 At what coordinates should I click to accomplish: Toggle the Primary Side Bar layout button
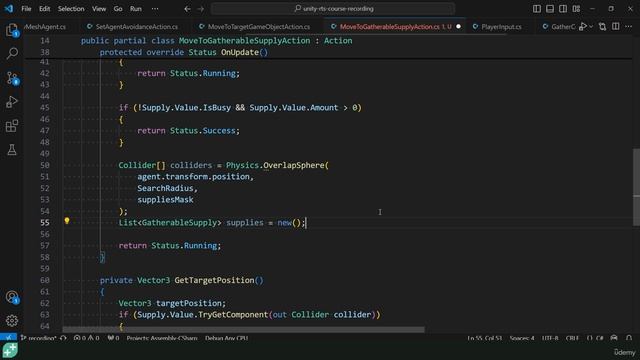(x=537, y=9)
